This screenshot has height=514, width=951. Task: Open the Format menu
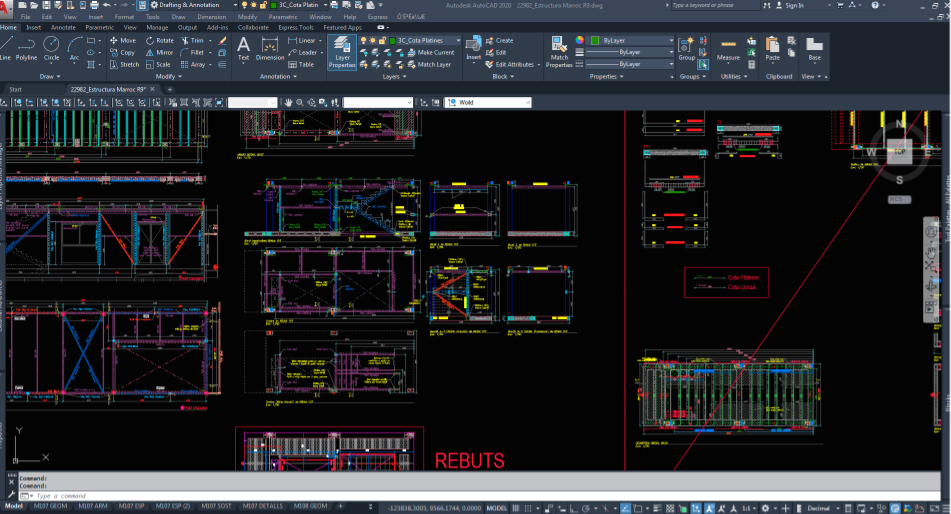(124, 17)
